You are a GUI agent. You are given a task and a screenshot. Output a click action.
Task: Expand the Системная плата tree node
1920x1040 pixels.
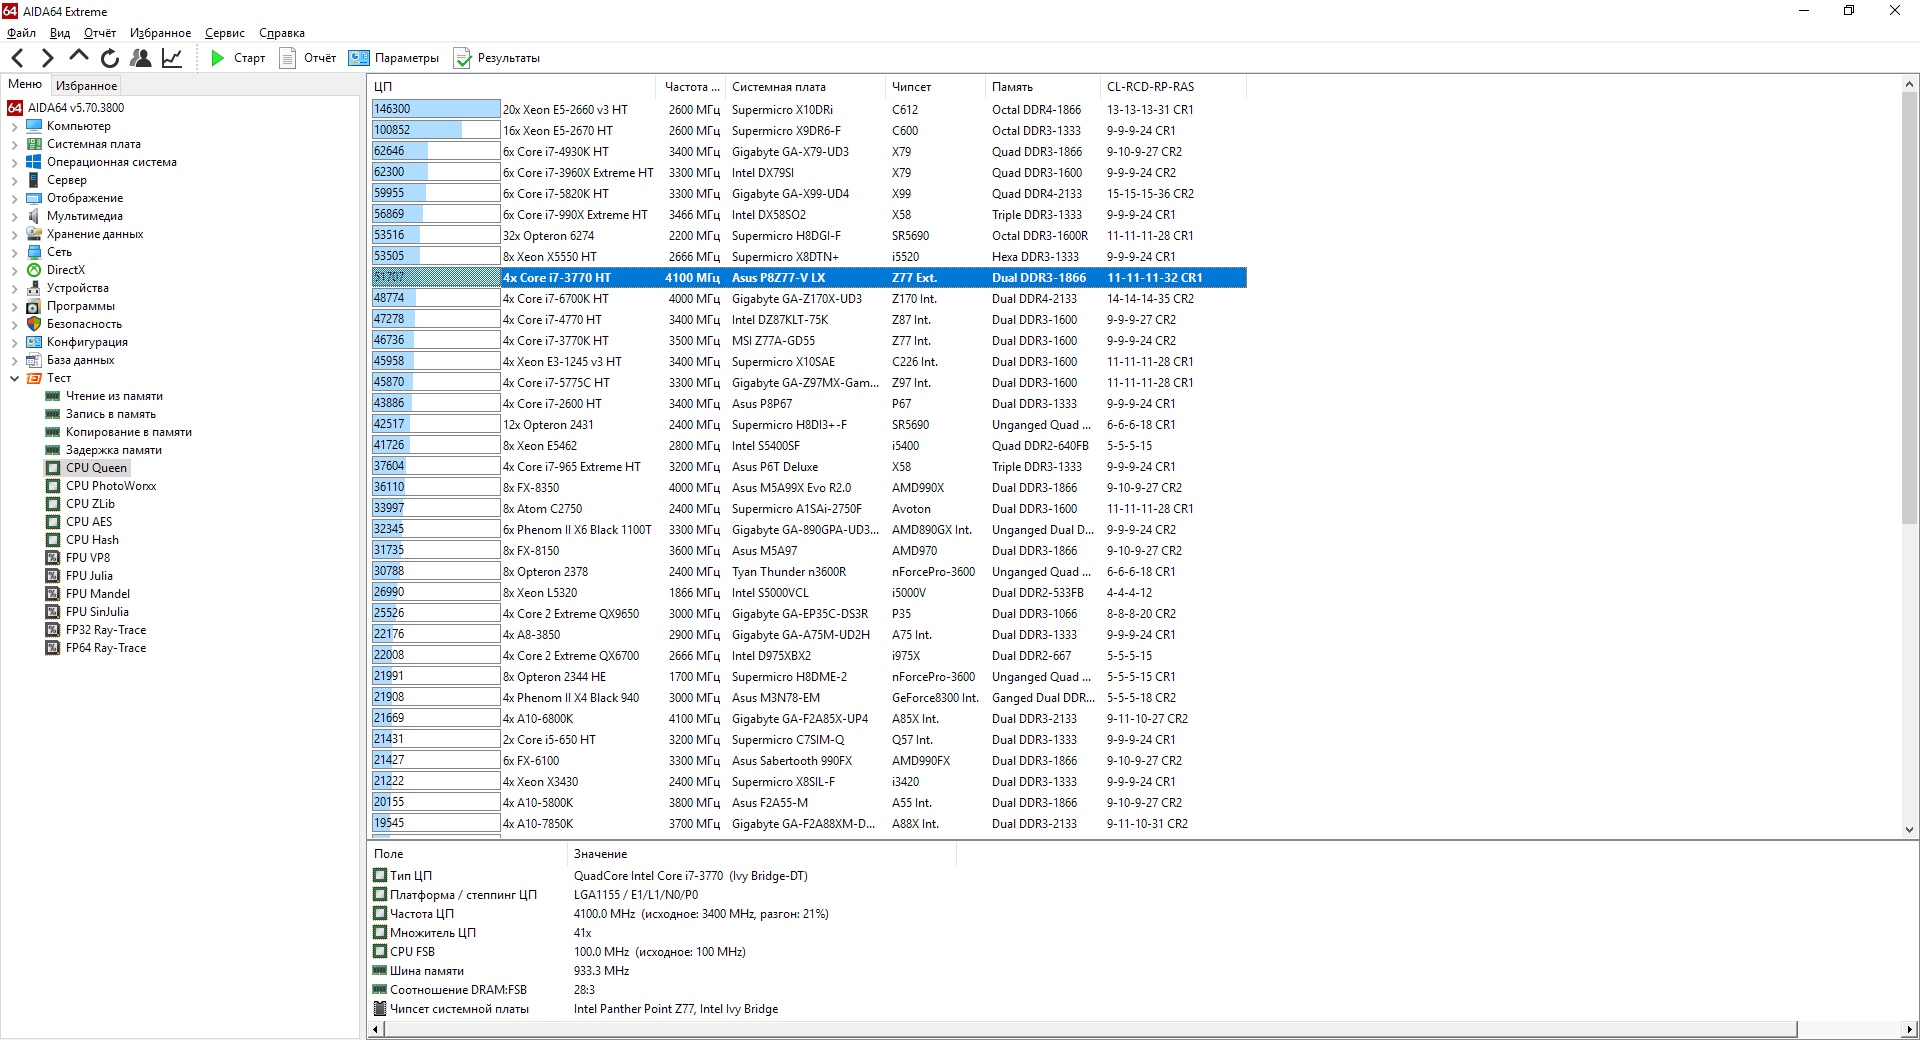[14, 145]
